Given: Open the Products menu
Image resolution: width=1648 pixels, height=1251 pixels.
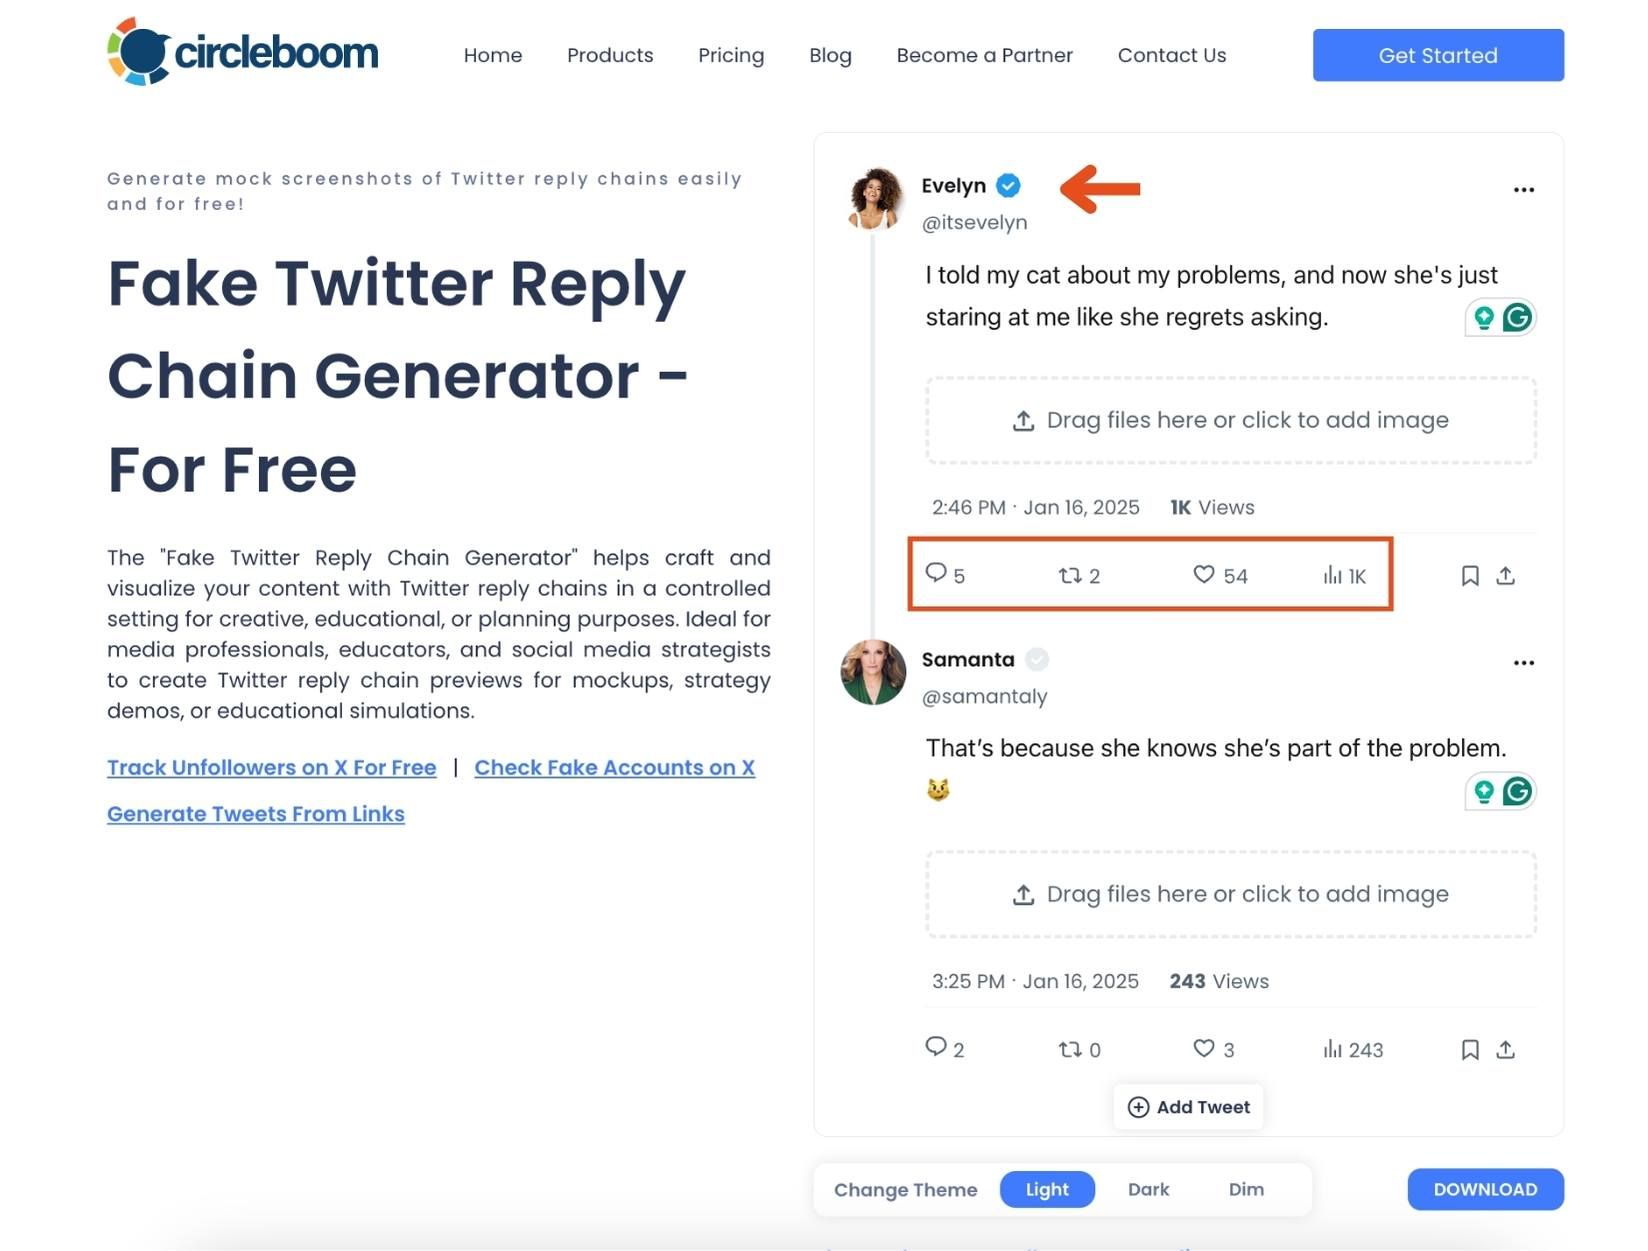Looking at the screenshot, I should tap(609, 55).
